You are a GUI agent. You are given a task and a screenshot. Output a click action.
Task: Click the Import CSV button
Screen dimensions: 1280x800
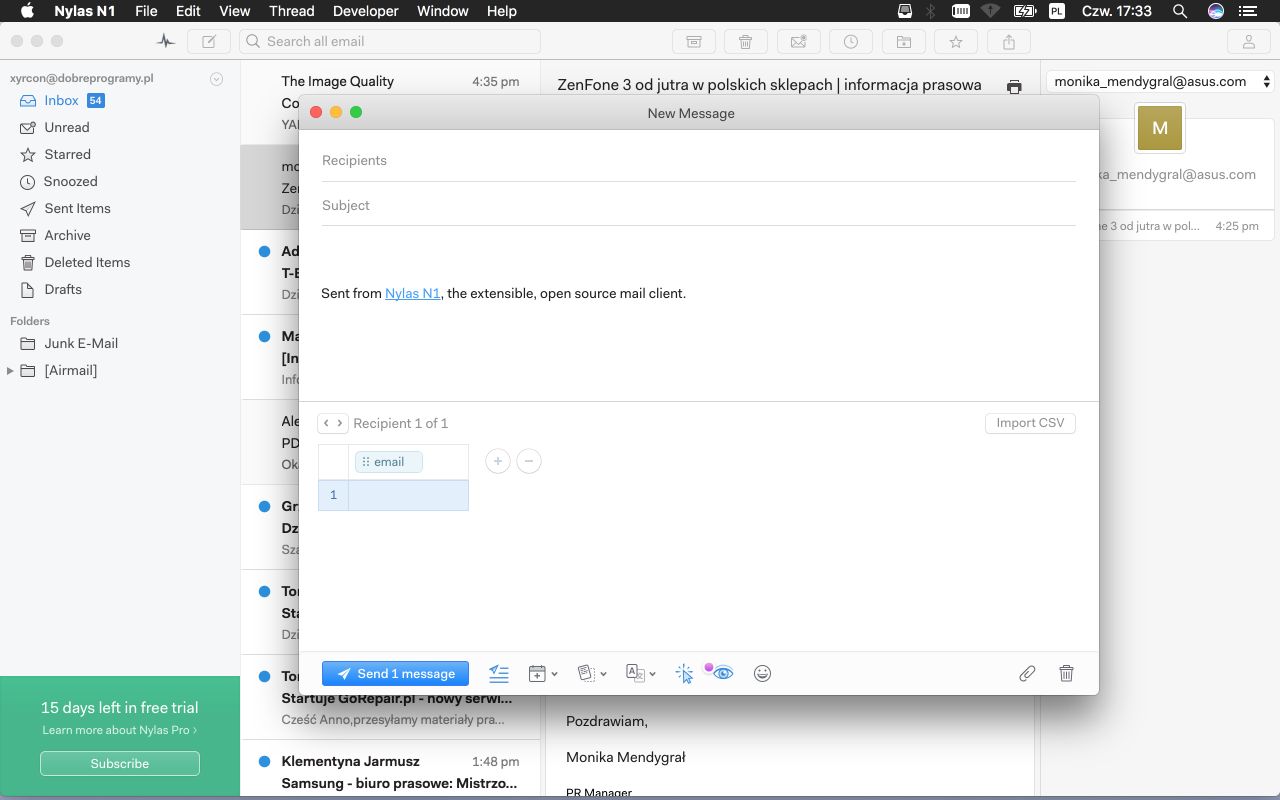[x=1030, y=423]
